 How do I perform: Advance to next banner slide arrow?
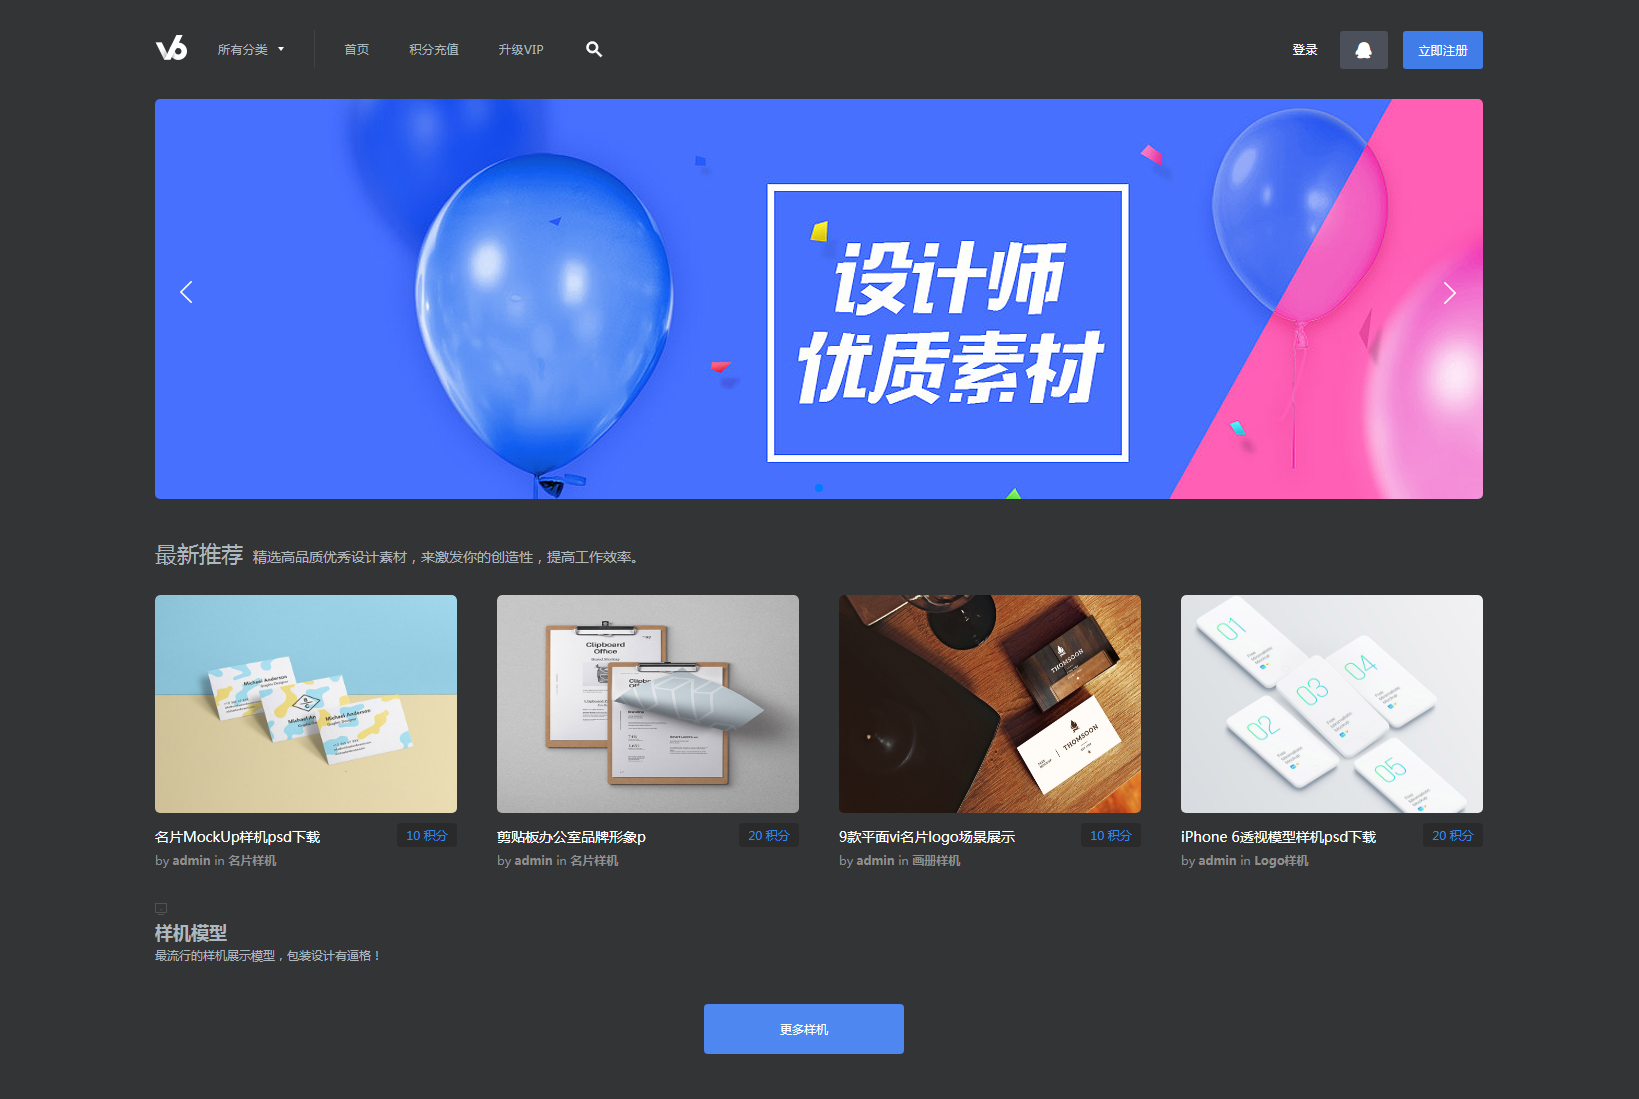point(1449,293)
